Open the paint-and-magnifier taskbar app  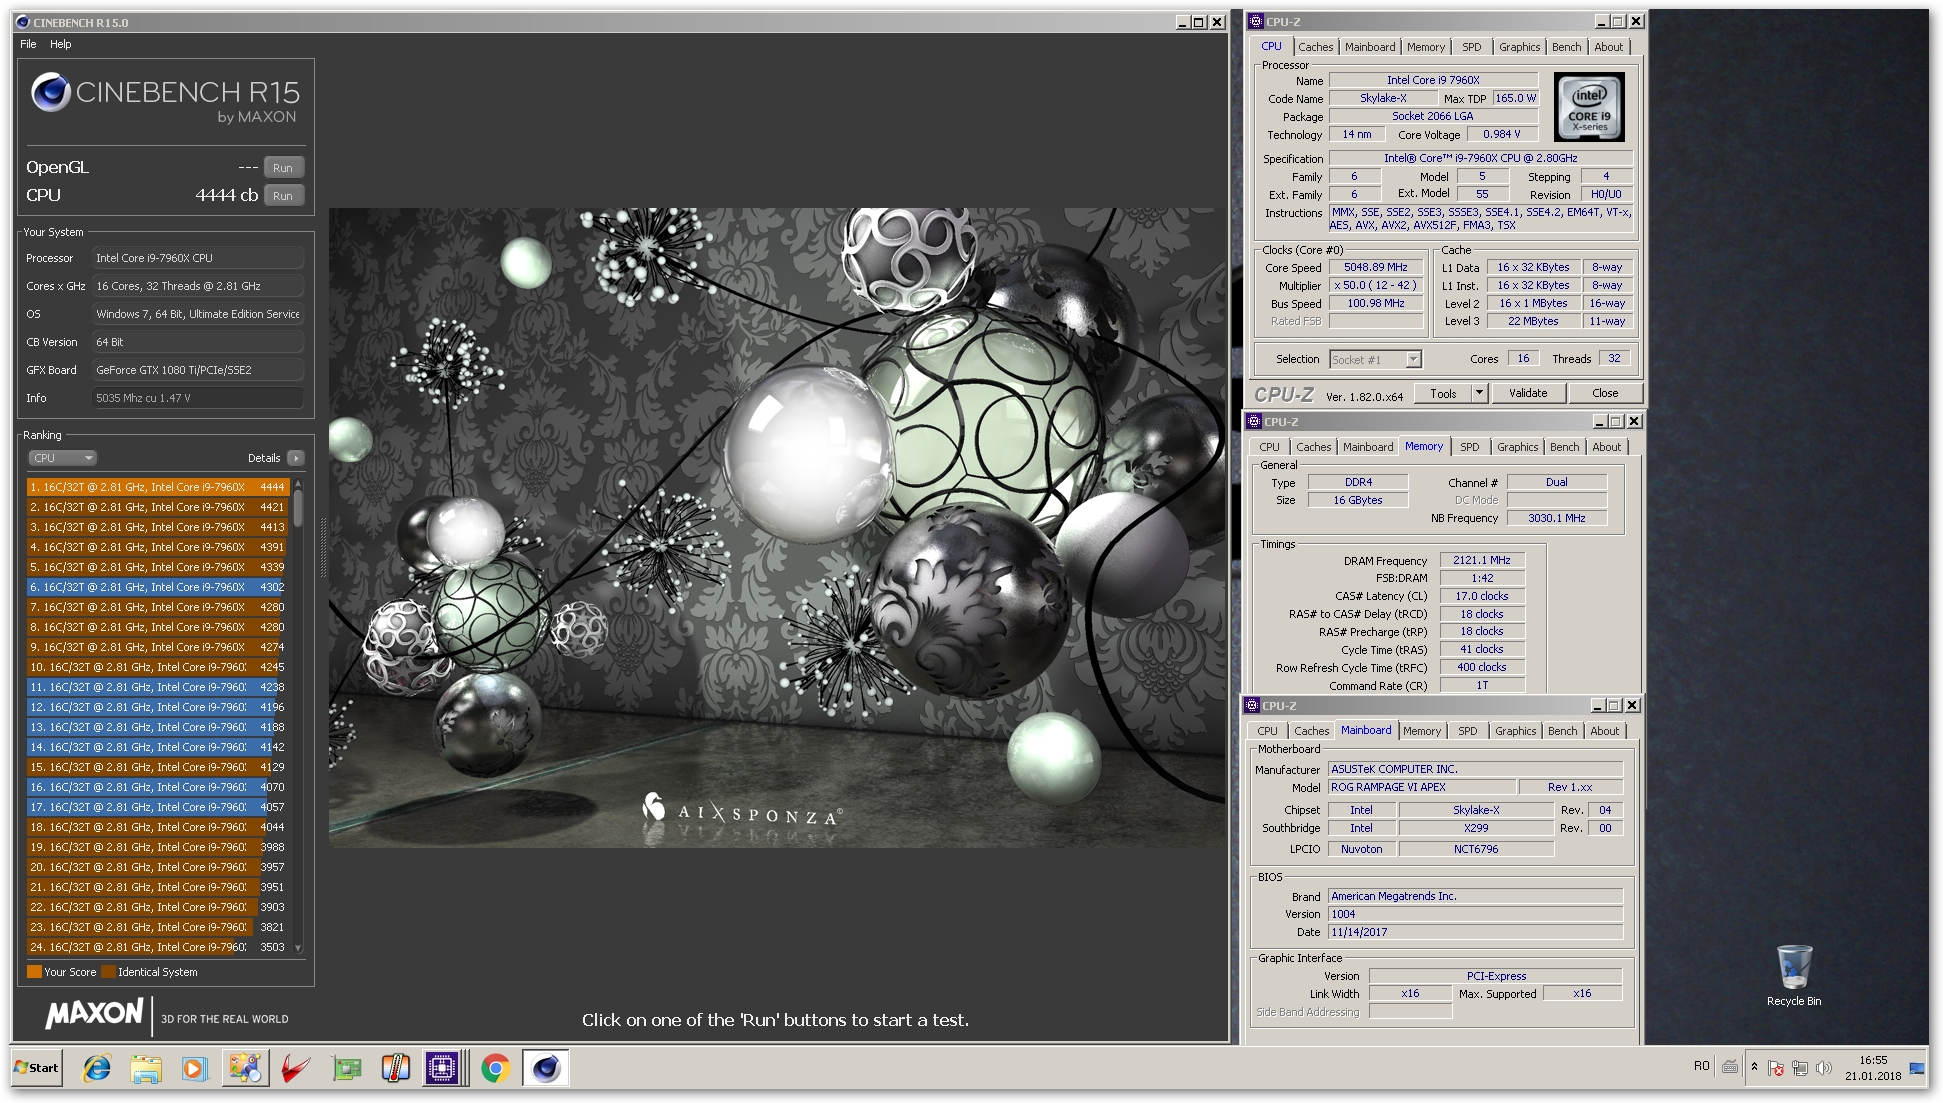click(245, 1068)
